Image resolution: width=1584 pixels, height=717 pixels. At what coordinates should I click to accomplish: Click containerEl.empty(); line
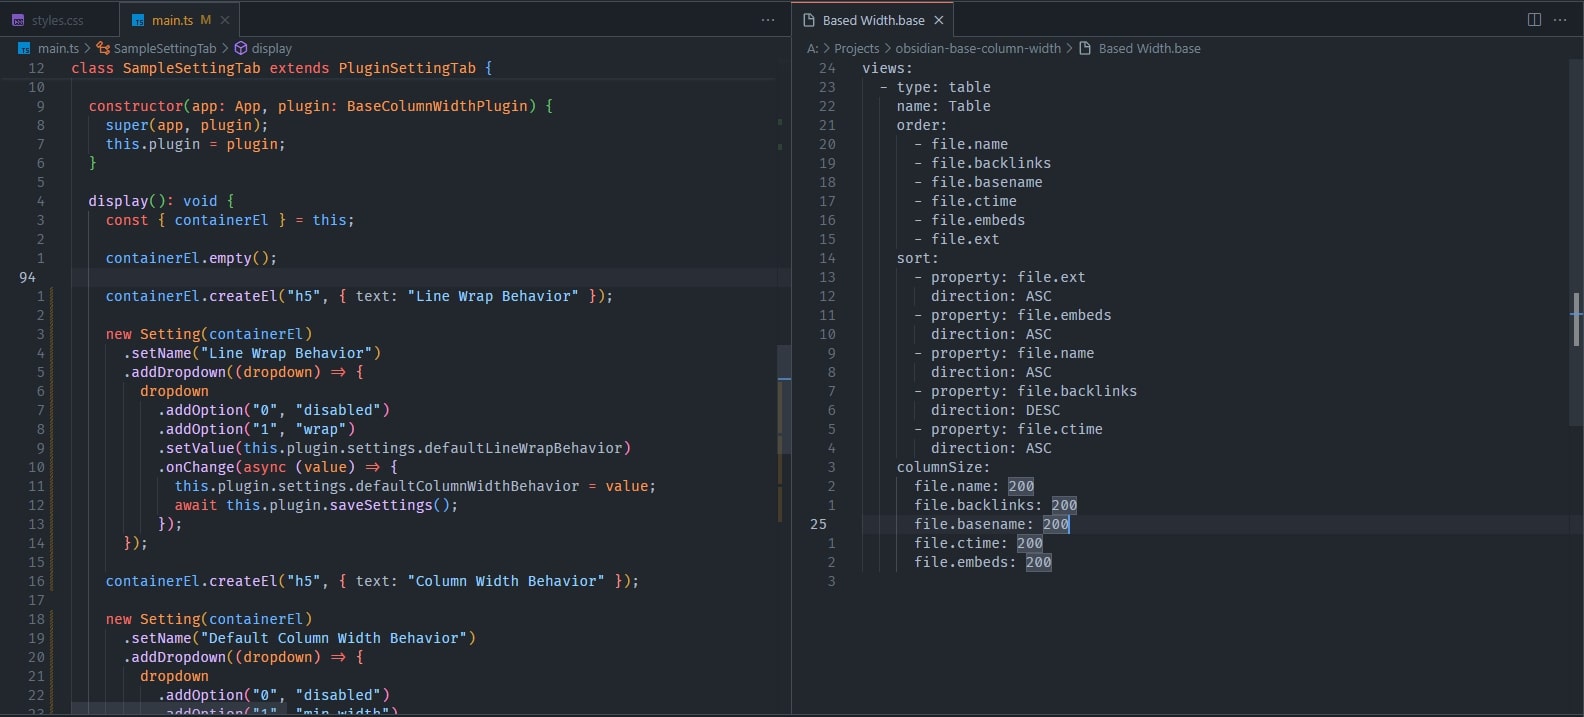(191, 258)
